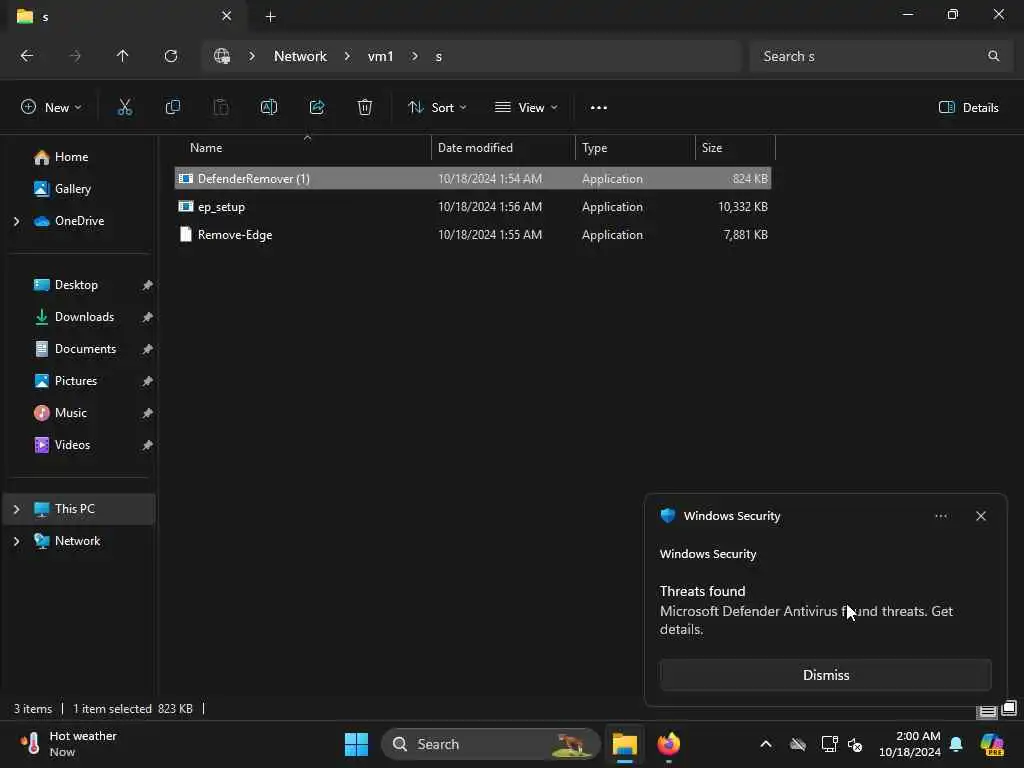Sort by Size column header
This screenshot has width=1024, height=768.
click(735, 148)
